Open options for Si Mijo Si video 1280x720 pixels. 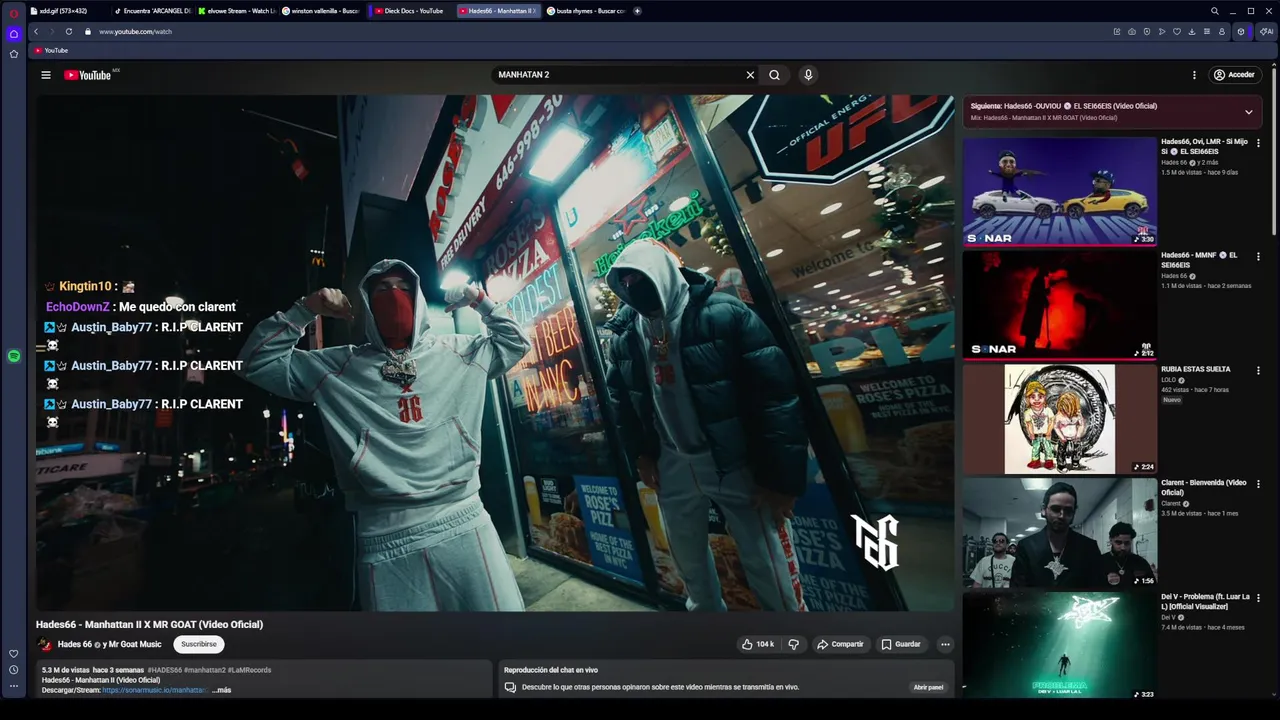(1258, 143)
